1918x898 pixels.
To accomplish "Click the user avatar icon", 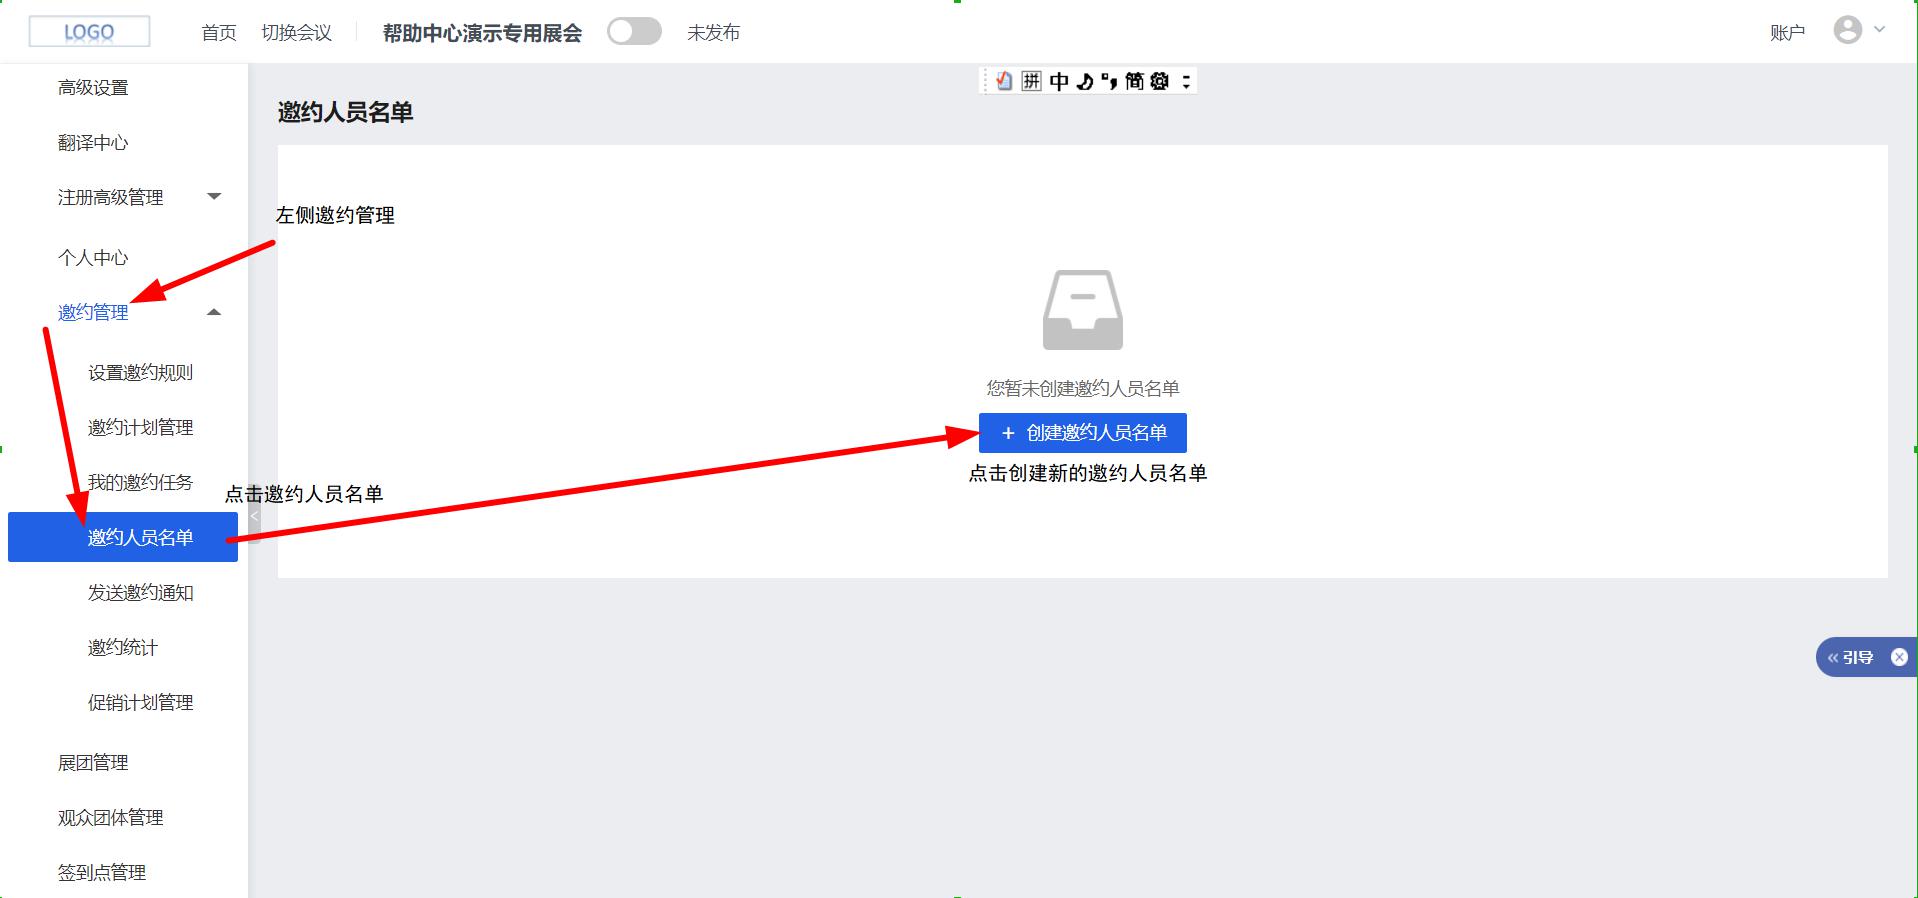I will 1847,30.
